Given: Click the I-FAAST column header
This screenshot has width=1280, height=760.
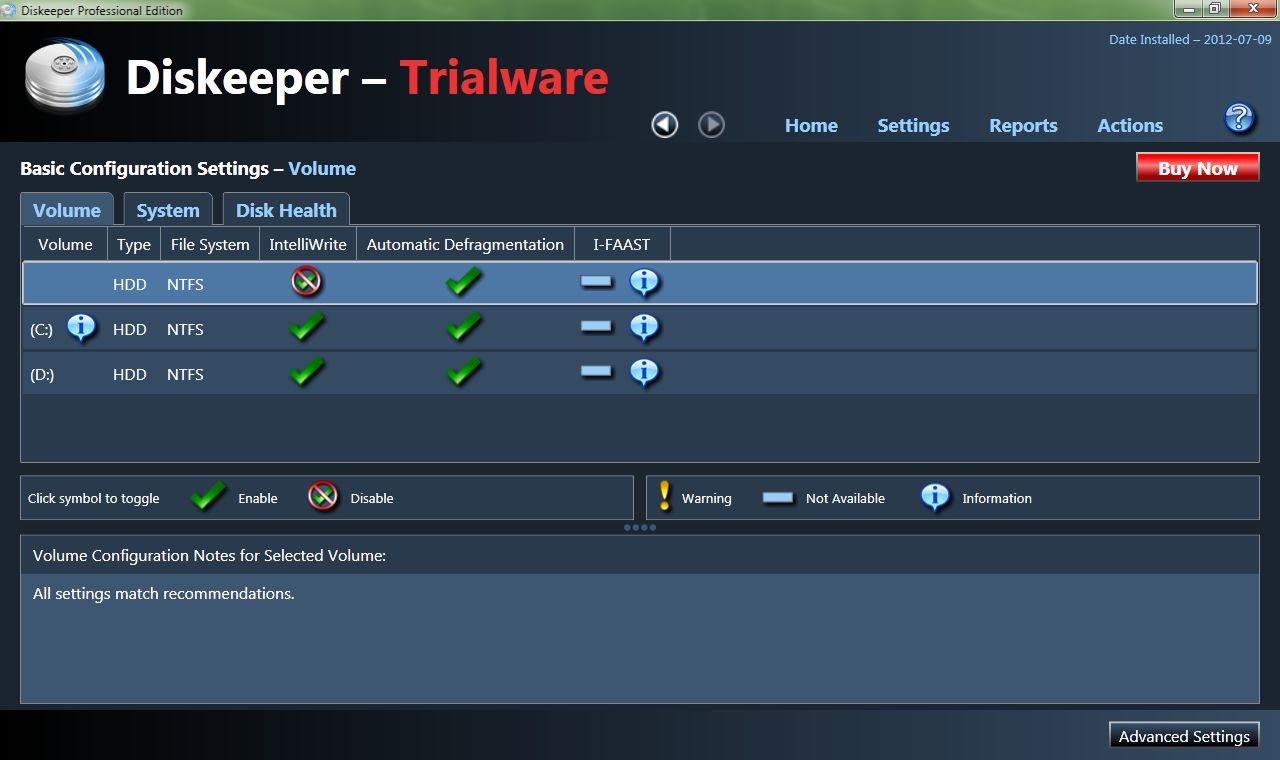Looking at the screenshot, I should click(x=621, y=244).
